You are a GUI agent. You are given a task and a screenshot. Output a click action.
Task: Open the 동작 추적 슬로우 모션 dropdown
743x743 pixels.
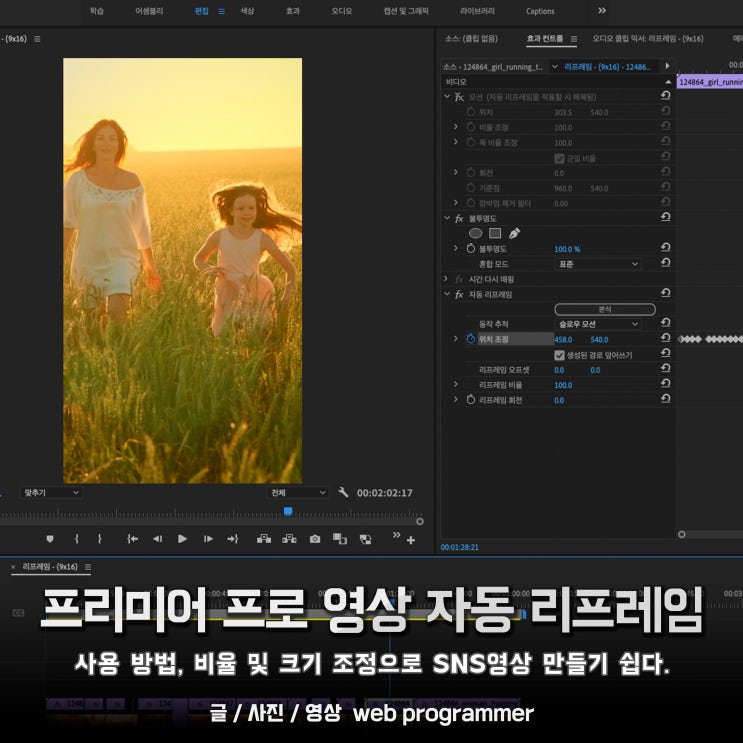[598, 324]
